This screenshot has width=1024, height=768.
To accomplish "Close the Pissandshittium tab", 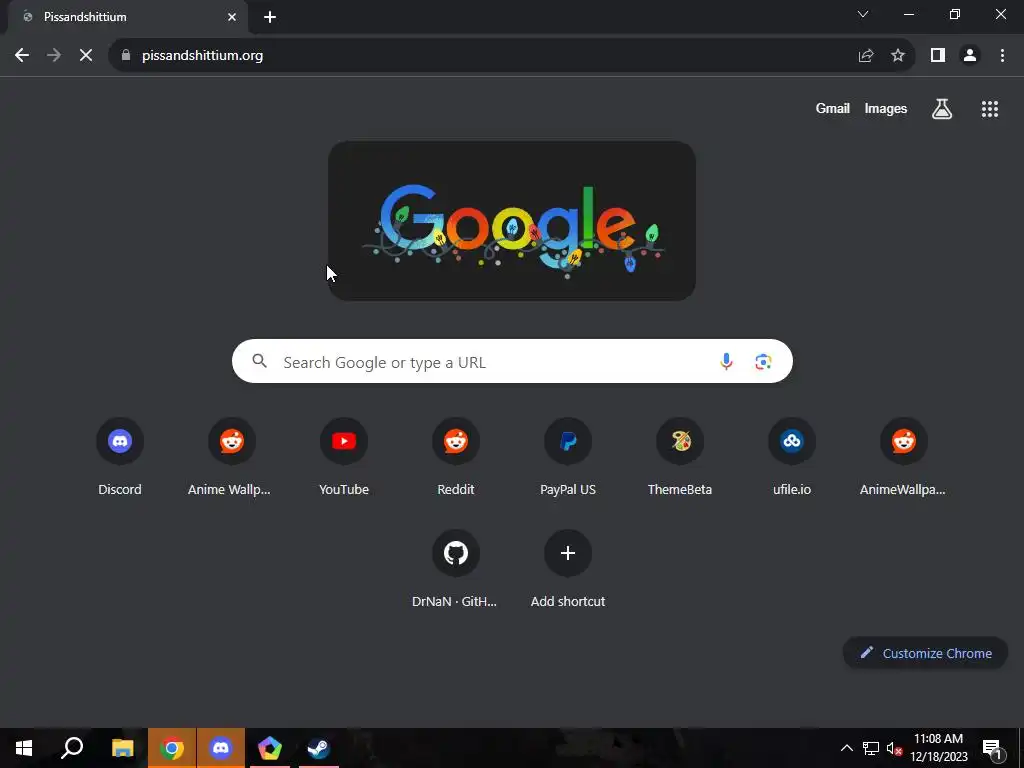I will pyautogui.click(x=232, y=17).
